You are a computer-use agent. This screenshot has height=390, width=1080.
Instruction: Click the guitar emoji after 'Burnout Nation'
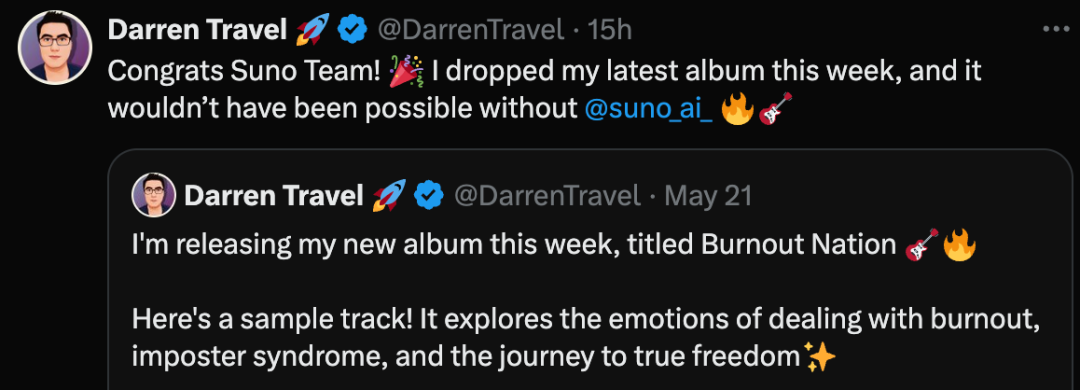click(x=921, y=245)
